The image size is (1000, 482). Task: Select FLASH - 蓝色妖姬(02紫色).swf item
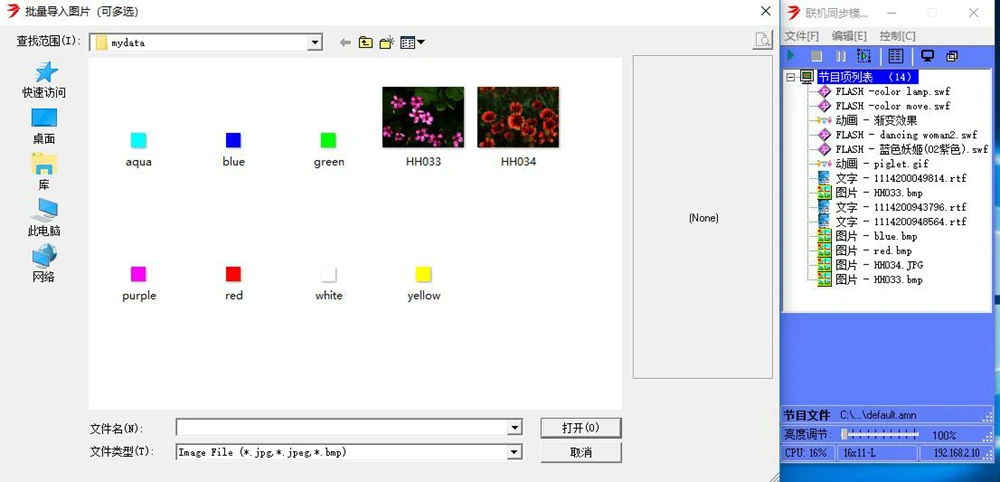coord(911,149)
